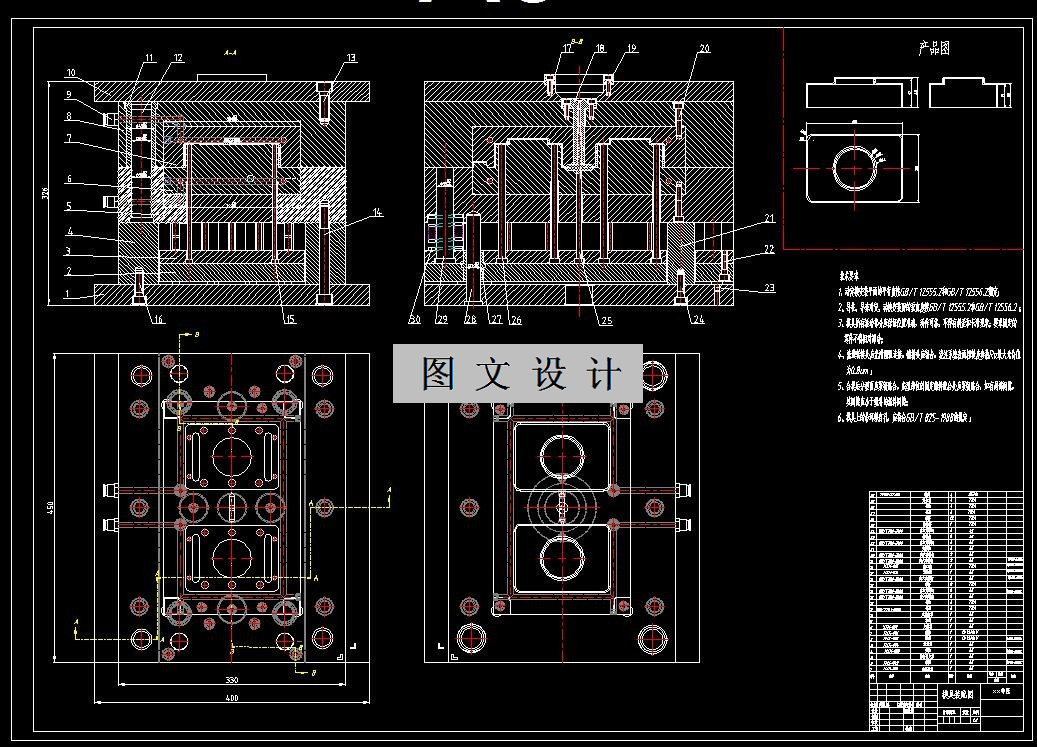Select the 400 width dimension text

pos(231,698)
